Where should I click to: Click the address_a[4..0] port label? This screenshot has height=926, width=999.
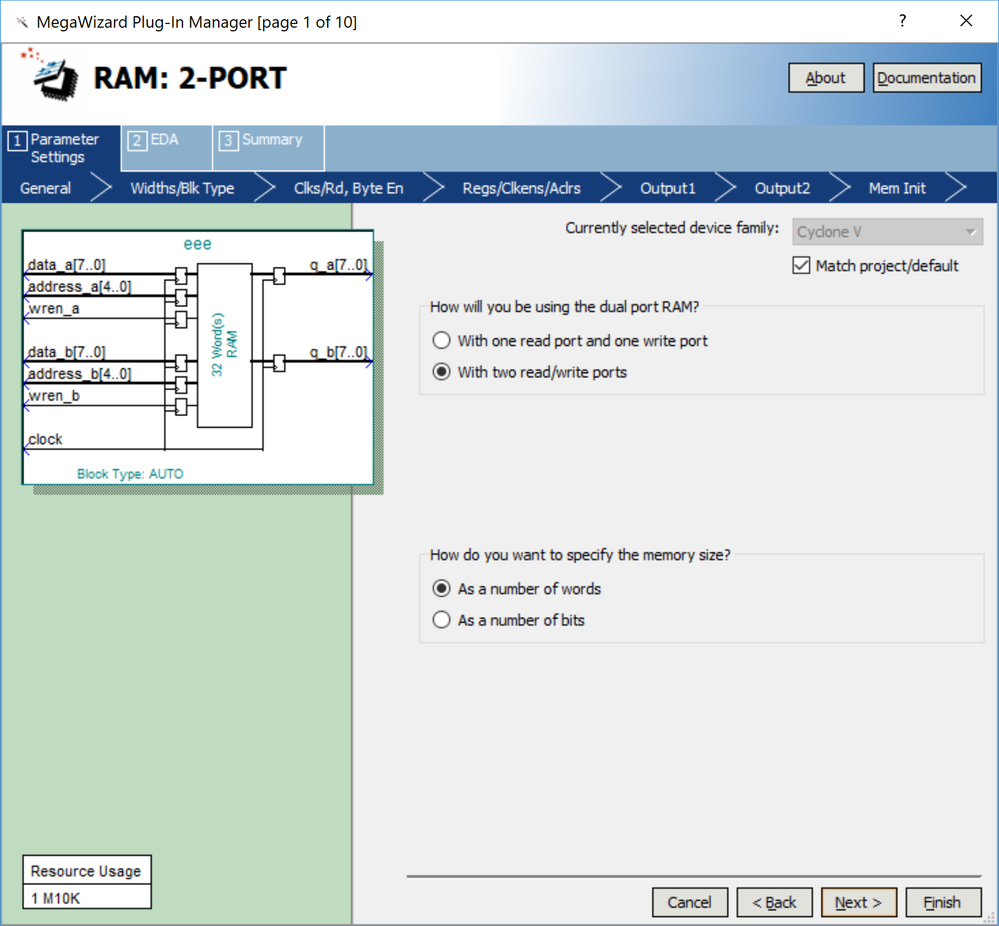point(79,286)
